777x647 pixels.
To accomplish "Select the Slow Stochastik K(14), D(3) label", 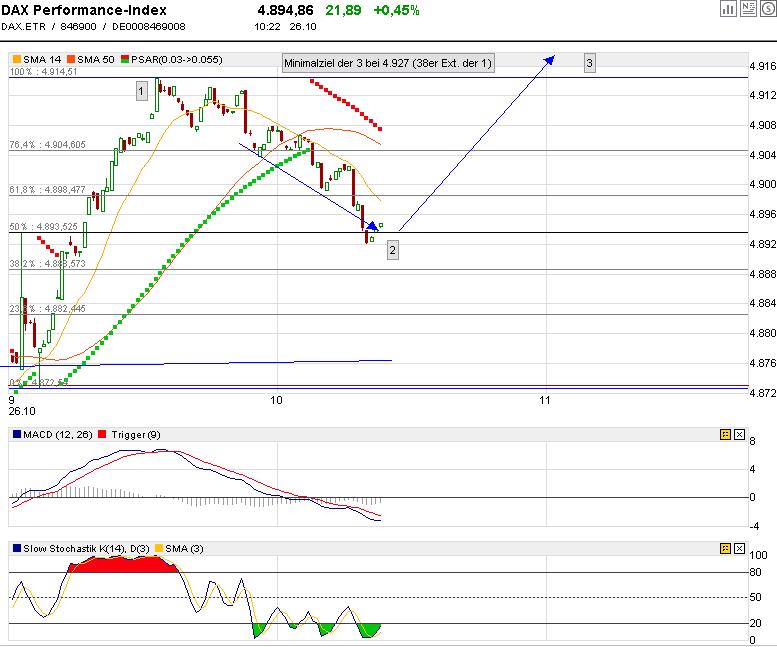I will pos(86,548).
